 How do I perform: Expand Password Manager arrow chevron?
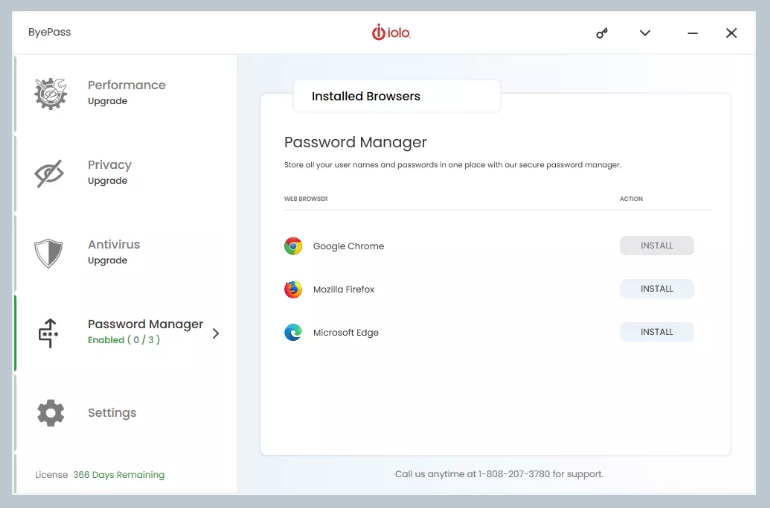216,334
